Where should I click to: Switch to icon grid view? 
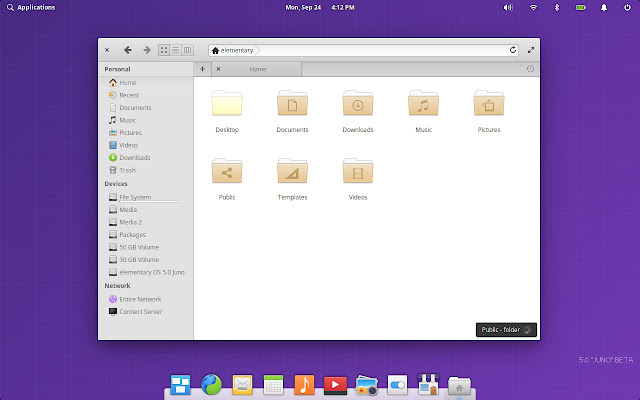point(164,50)
